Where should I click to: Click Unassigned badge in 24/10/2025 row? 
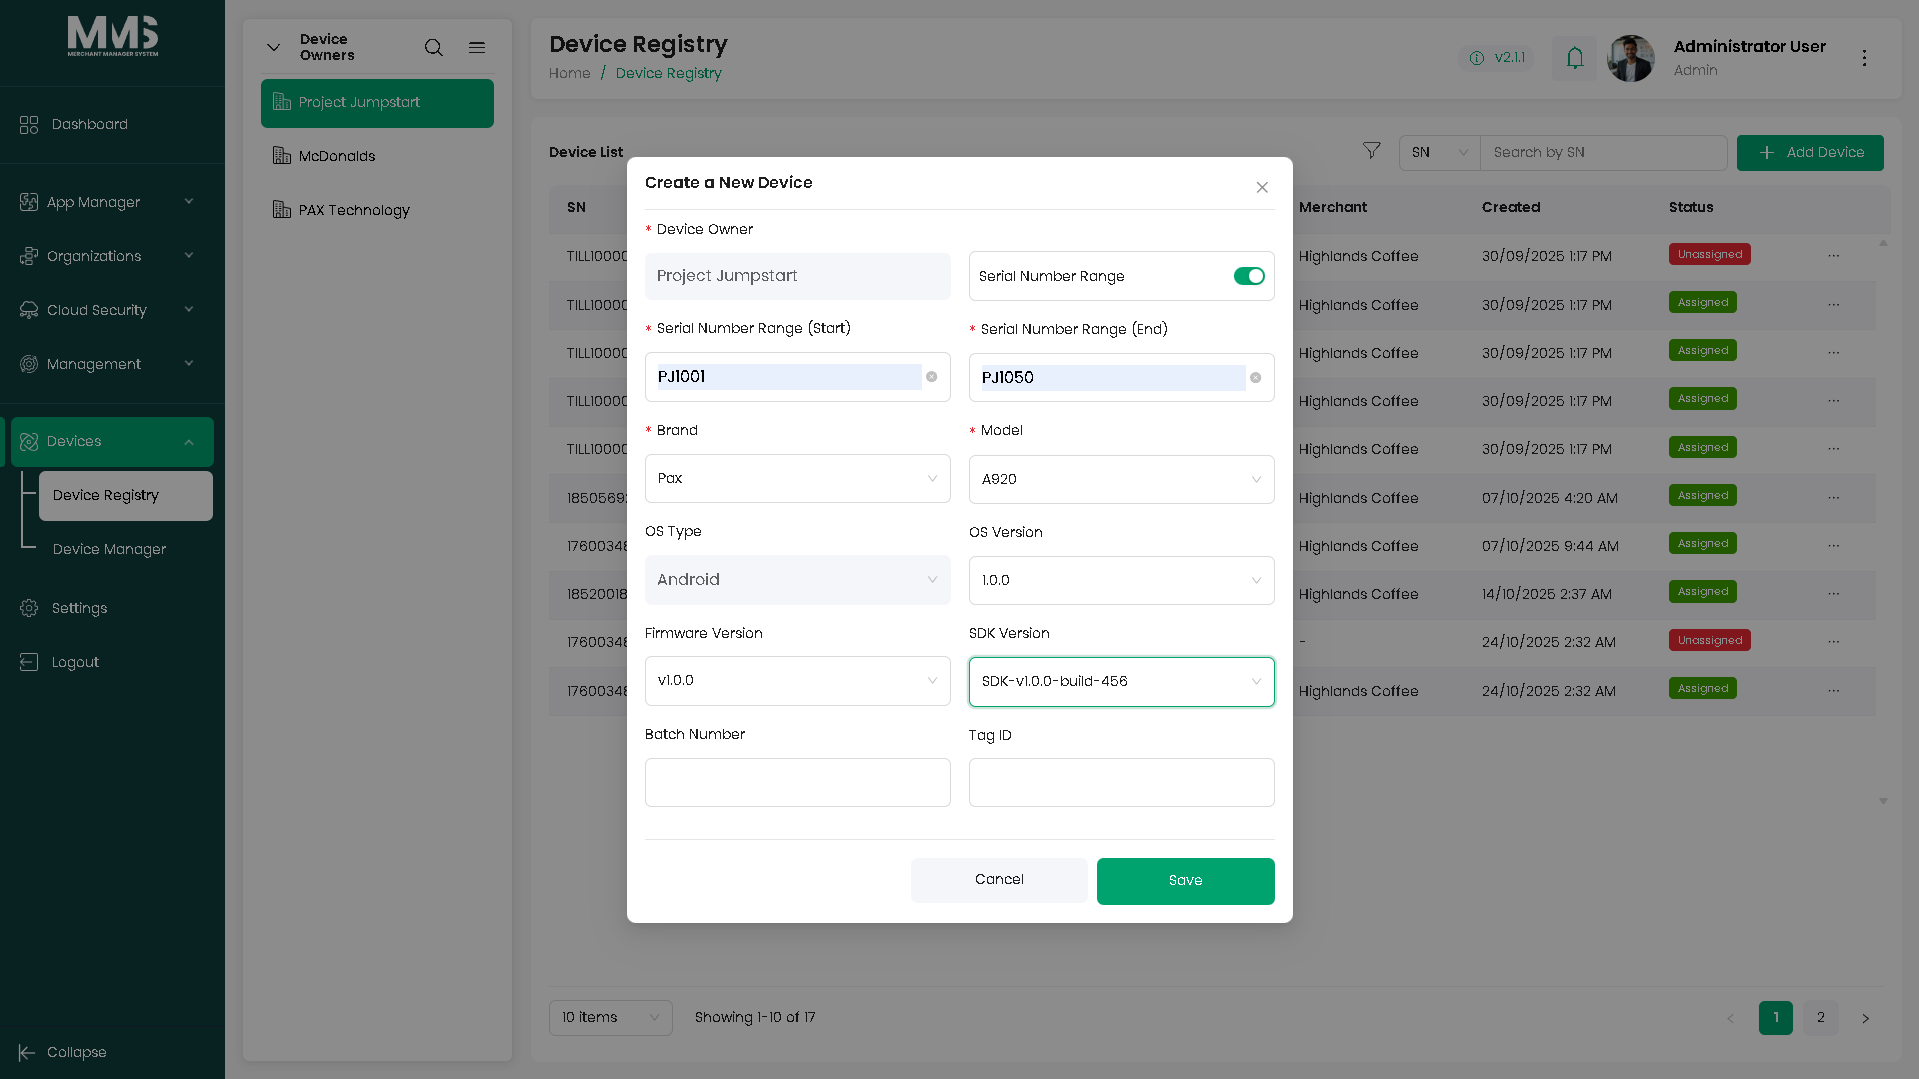[x=1709, y=640]
